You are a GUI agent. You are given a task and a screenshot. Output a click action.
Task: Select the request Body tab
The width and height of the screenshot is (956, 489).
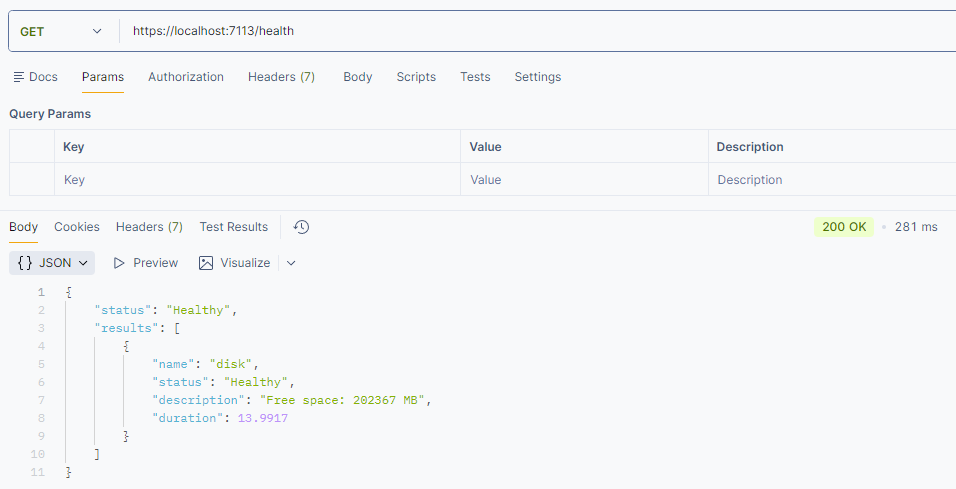click(x=357, y=77)
